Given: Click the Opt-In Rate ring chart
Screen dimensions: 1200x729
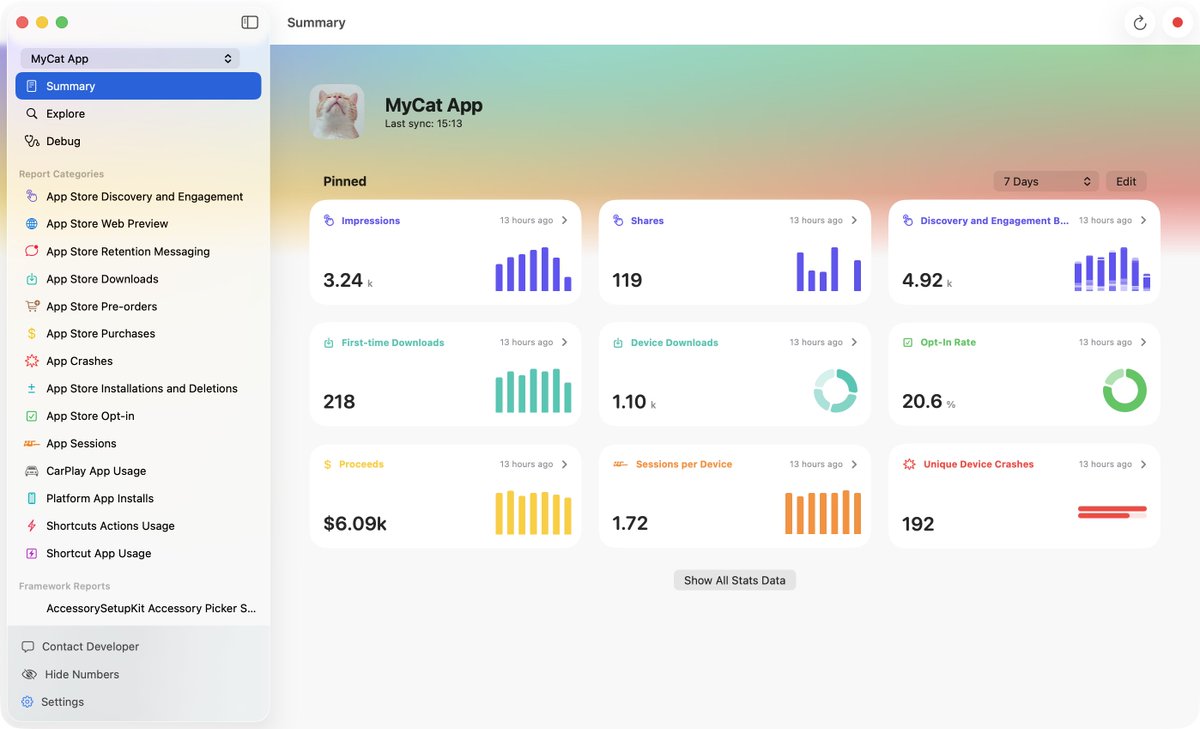Looking at the screenshot, I should point(1125,390).
